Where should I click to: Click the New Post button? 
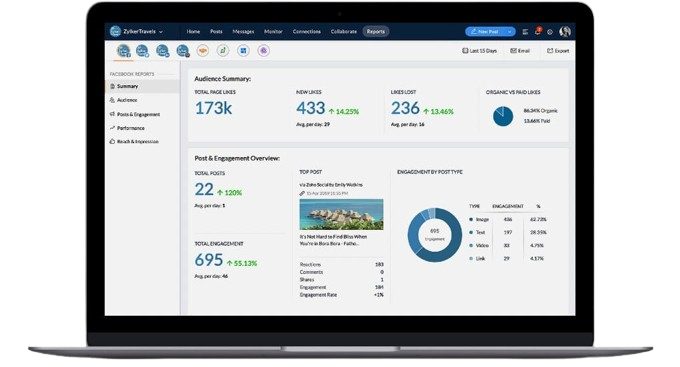click(x=485, y=32)
